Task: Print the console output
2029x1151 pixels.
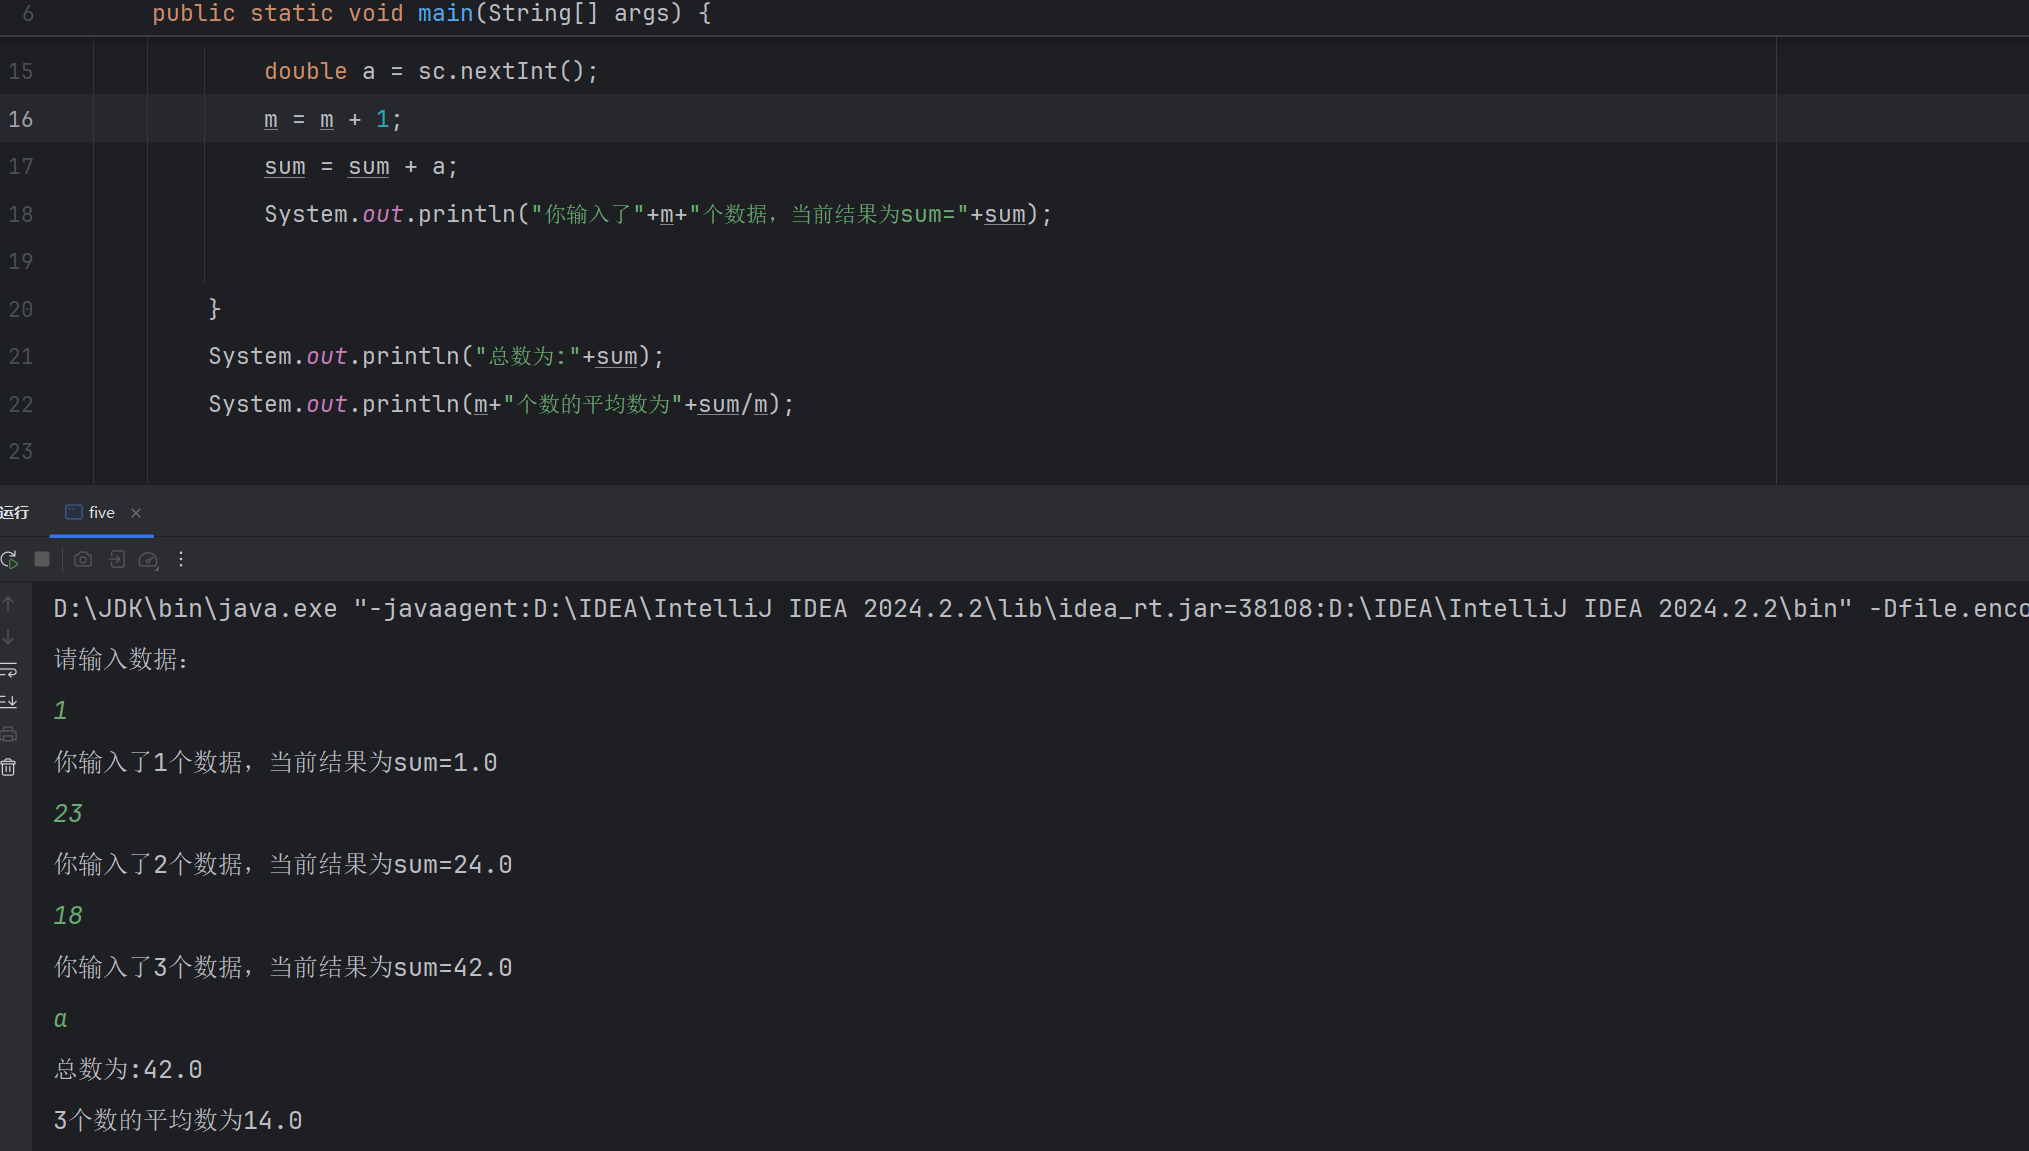Action: [x=9, y=734]
